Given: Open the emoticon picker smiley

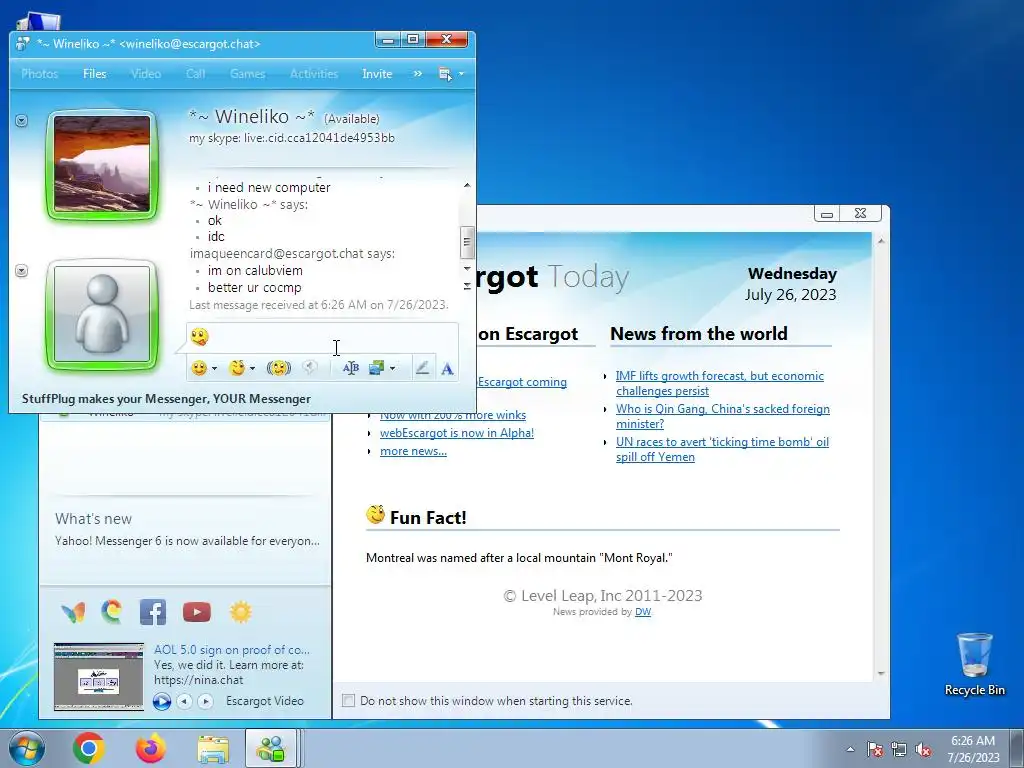Looking at the screenshot, I should tap(199, 368).
